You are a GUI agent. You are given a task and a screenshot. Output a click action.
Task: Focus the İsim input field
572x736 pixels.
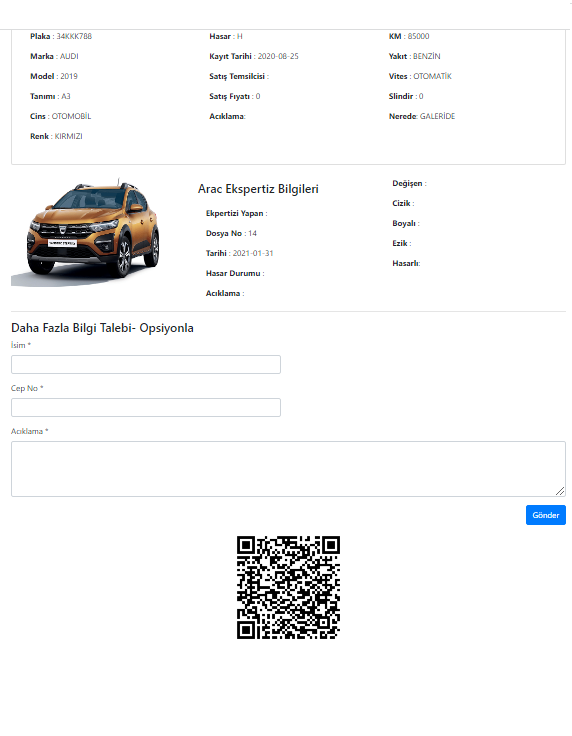[146, 365]
